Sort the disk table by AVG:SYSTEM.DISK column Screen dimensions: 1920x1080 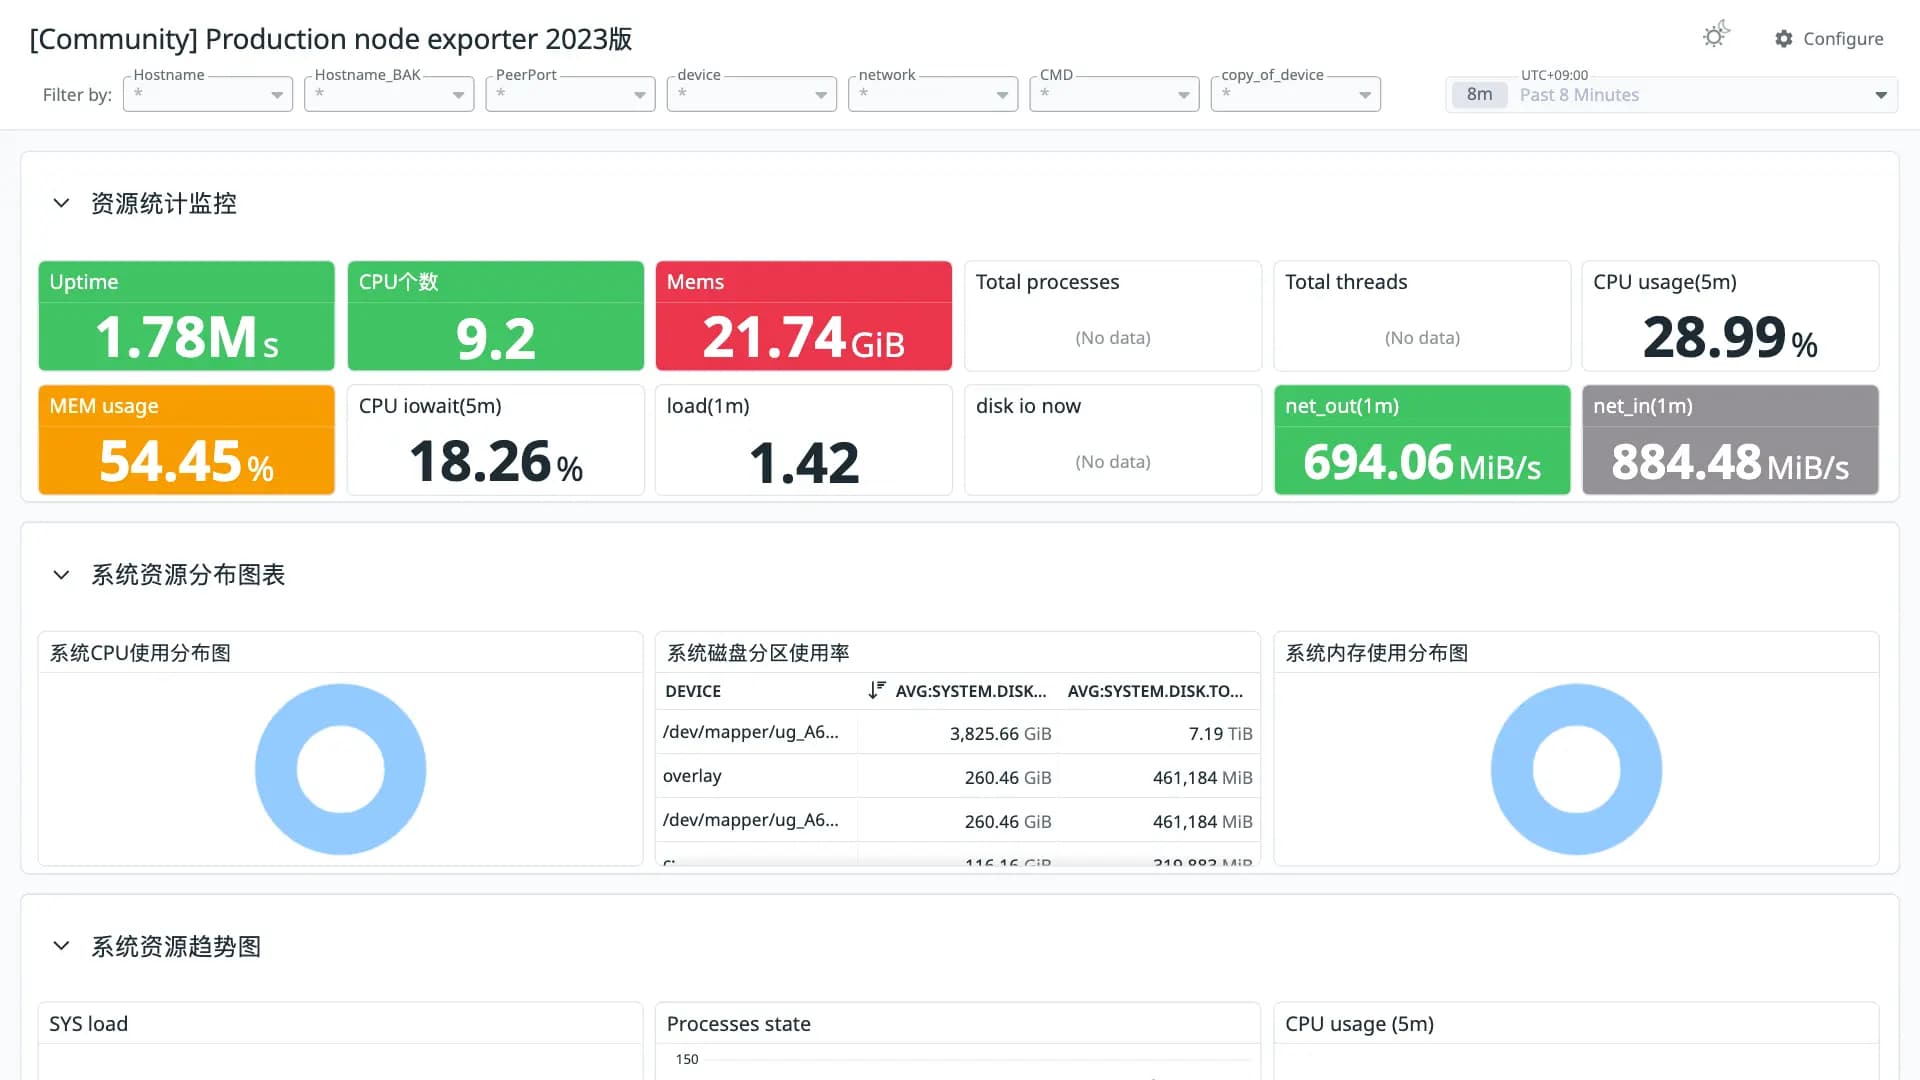click(957, 691)
